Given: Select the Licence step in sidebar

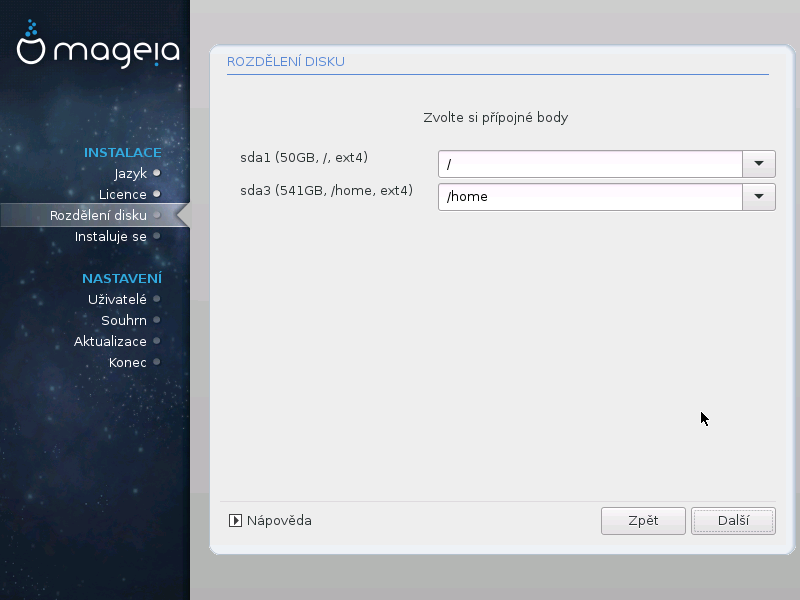Looking at the screenshot, I should tap(122, 194).
